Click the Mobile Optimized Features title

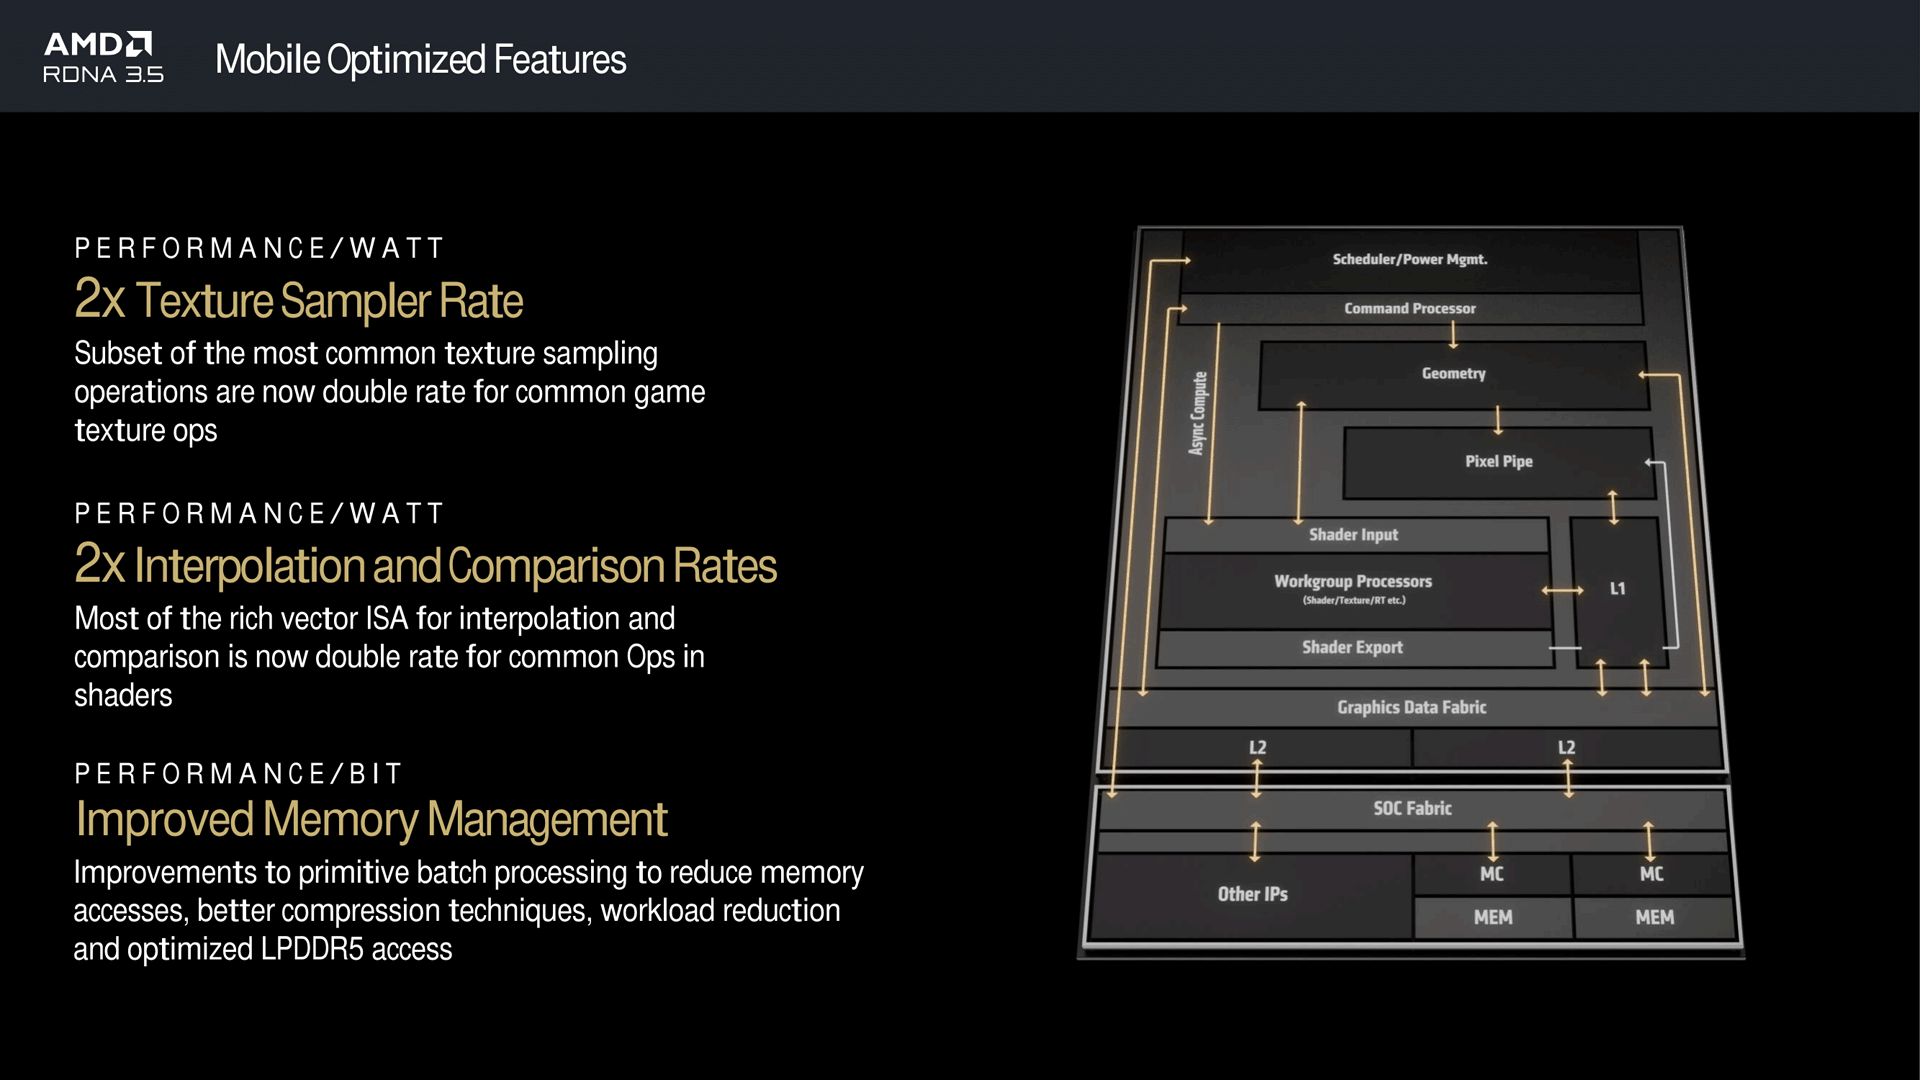click(420, 60)
